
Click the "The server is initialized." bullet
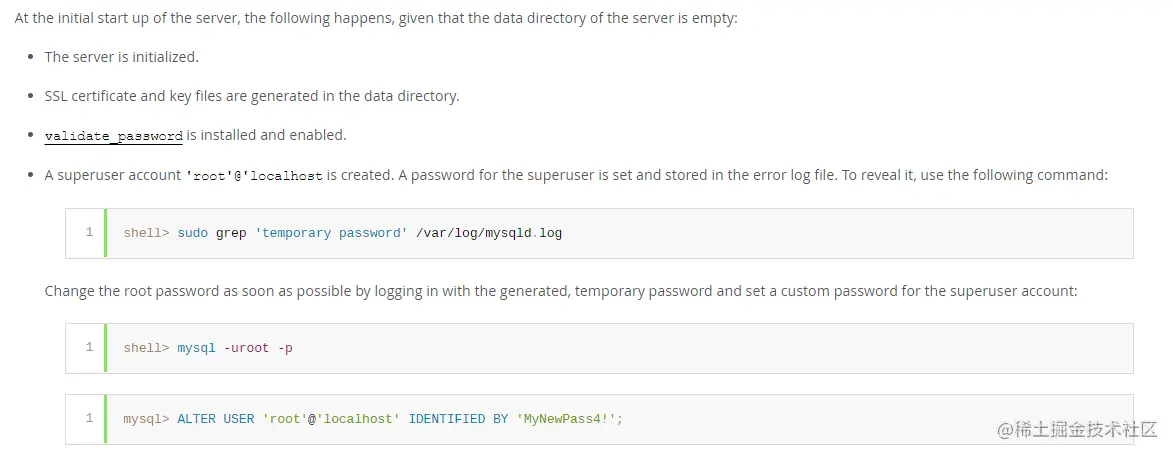pos(121,57)
